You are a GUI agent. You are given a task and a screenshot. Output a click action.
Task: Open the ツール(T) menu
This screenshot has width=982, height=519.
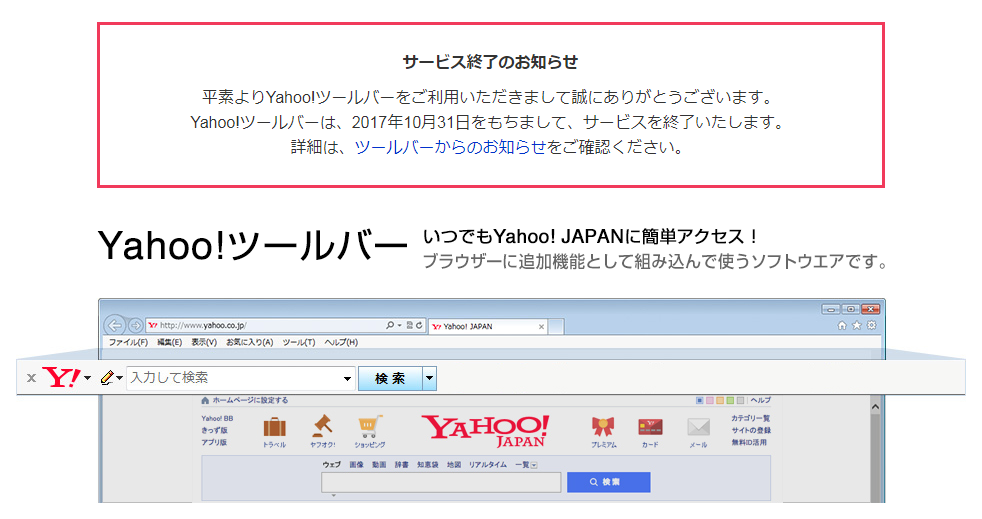299,342
